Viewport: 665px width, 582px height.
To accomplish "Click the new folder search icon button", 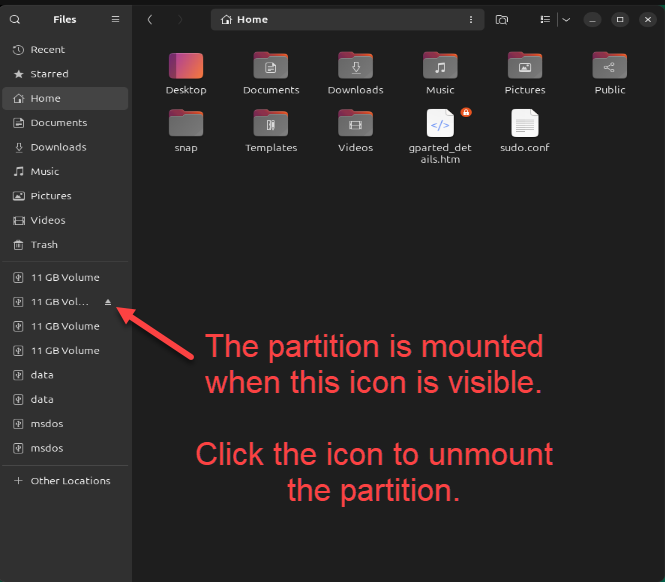I will click(502, 19).
